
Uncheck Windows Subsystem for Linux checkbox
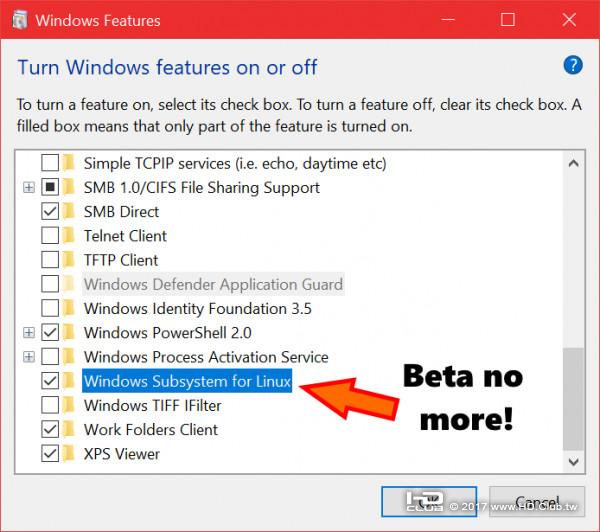click(50, 381)
